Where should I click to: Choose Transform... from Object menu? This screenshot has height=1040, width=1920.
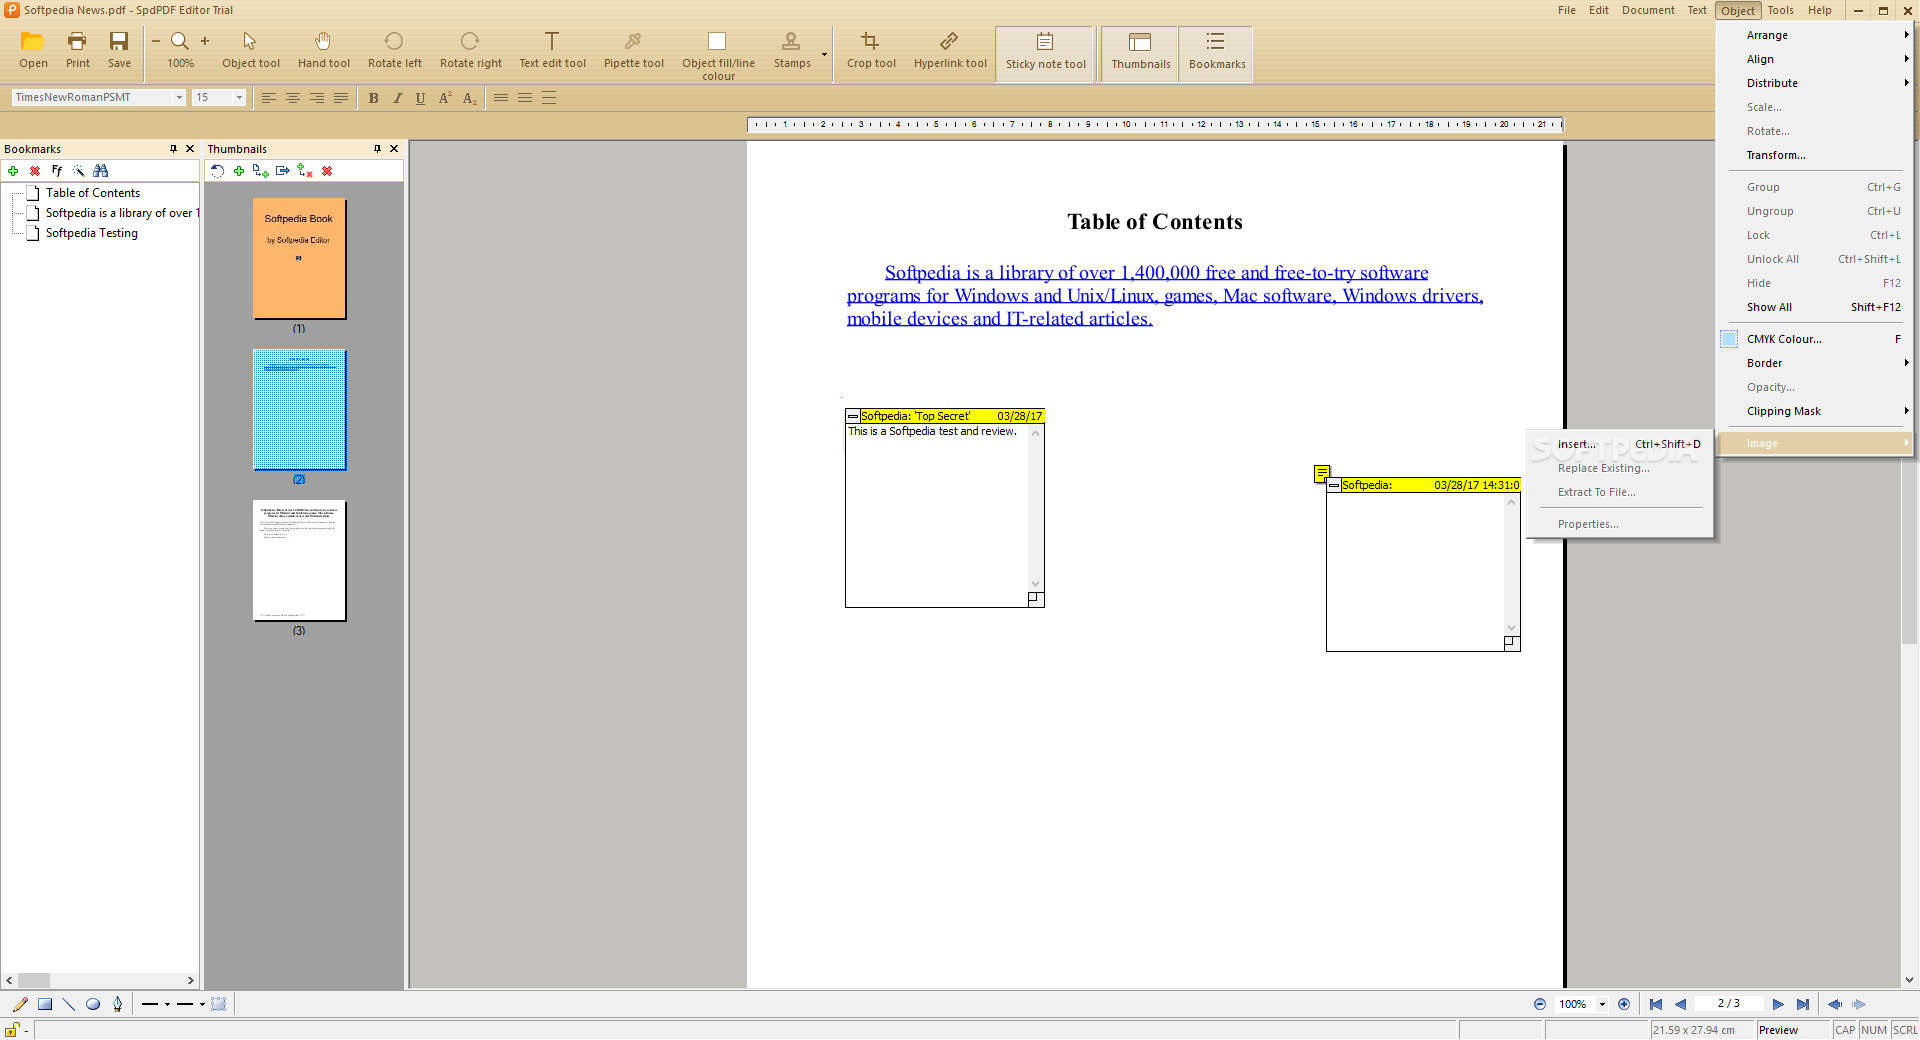click(1814, 155)
